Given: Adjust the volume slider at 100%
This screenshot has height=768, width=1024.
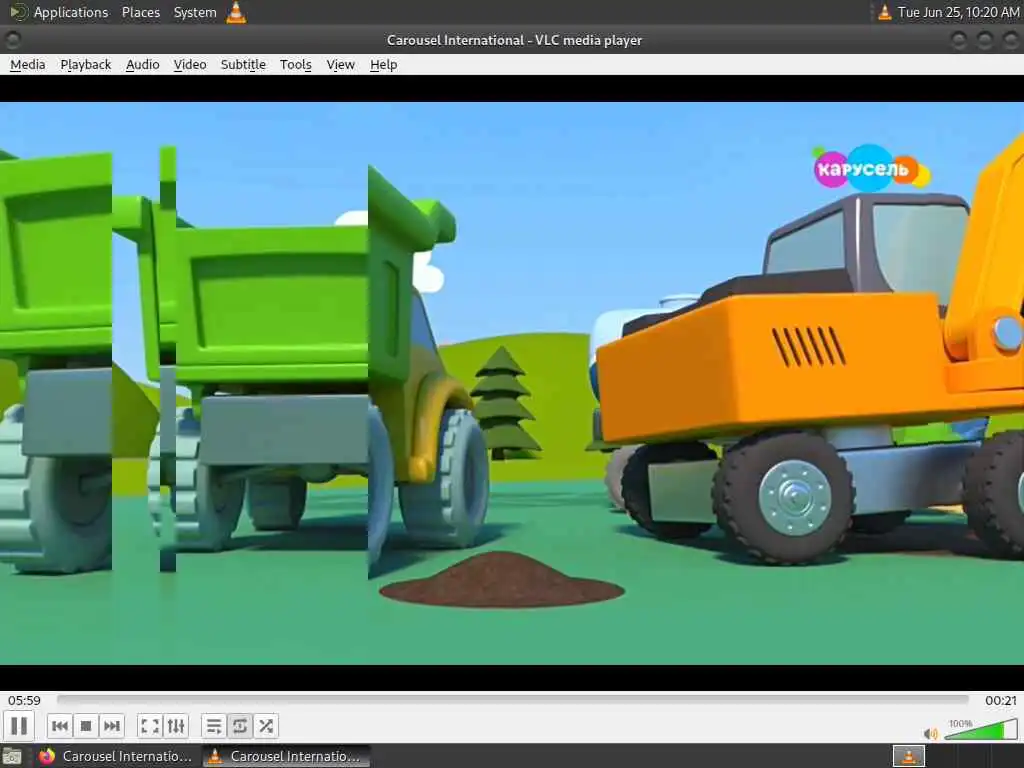Looking at the screenshot, I should 980,729.
